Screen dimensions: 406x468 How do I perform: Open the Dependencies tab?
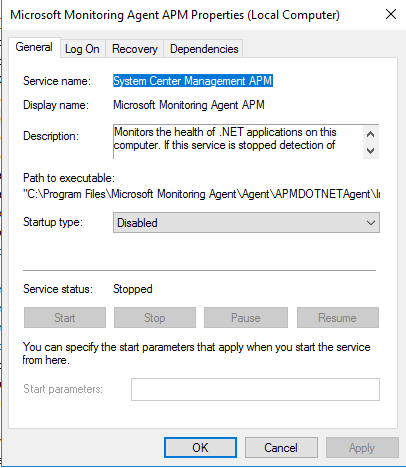pyautogui.click(x=204, y=49)
